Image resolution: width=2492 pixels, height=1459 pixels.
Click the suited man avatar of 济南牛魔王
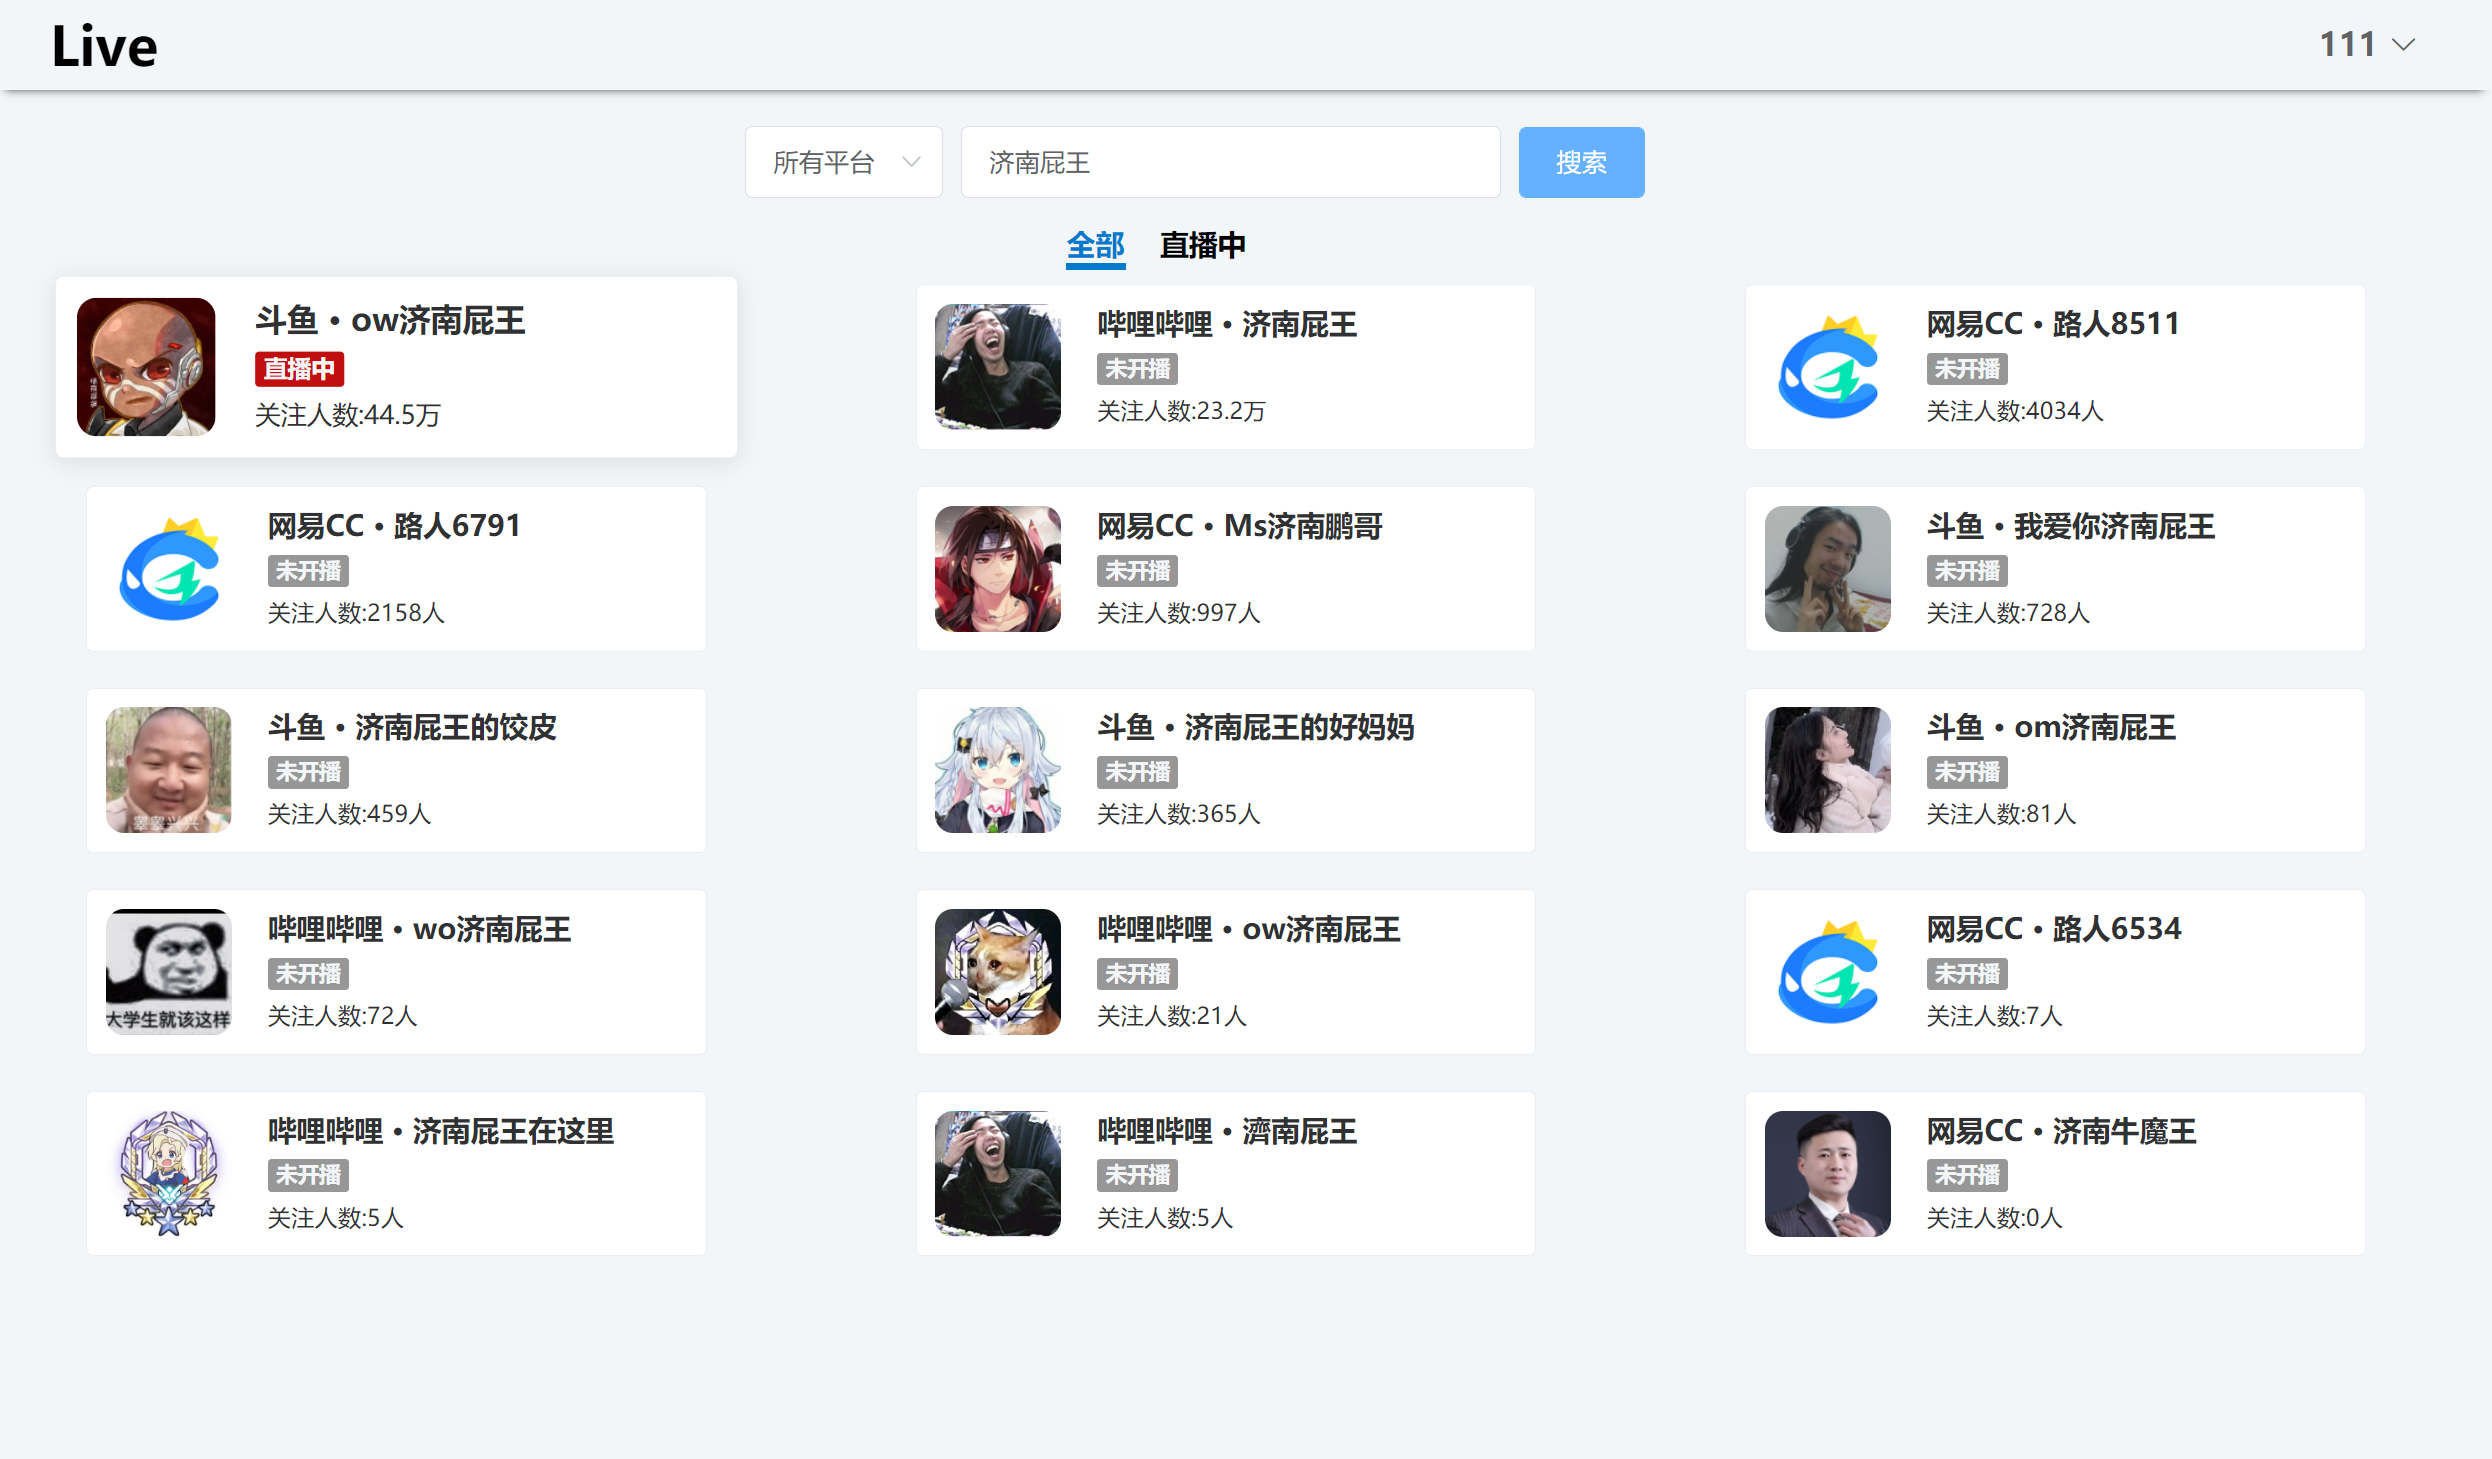click(1827, 1173)
